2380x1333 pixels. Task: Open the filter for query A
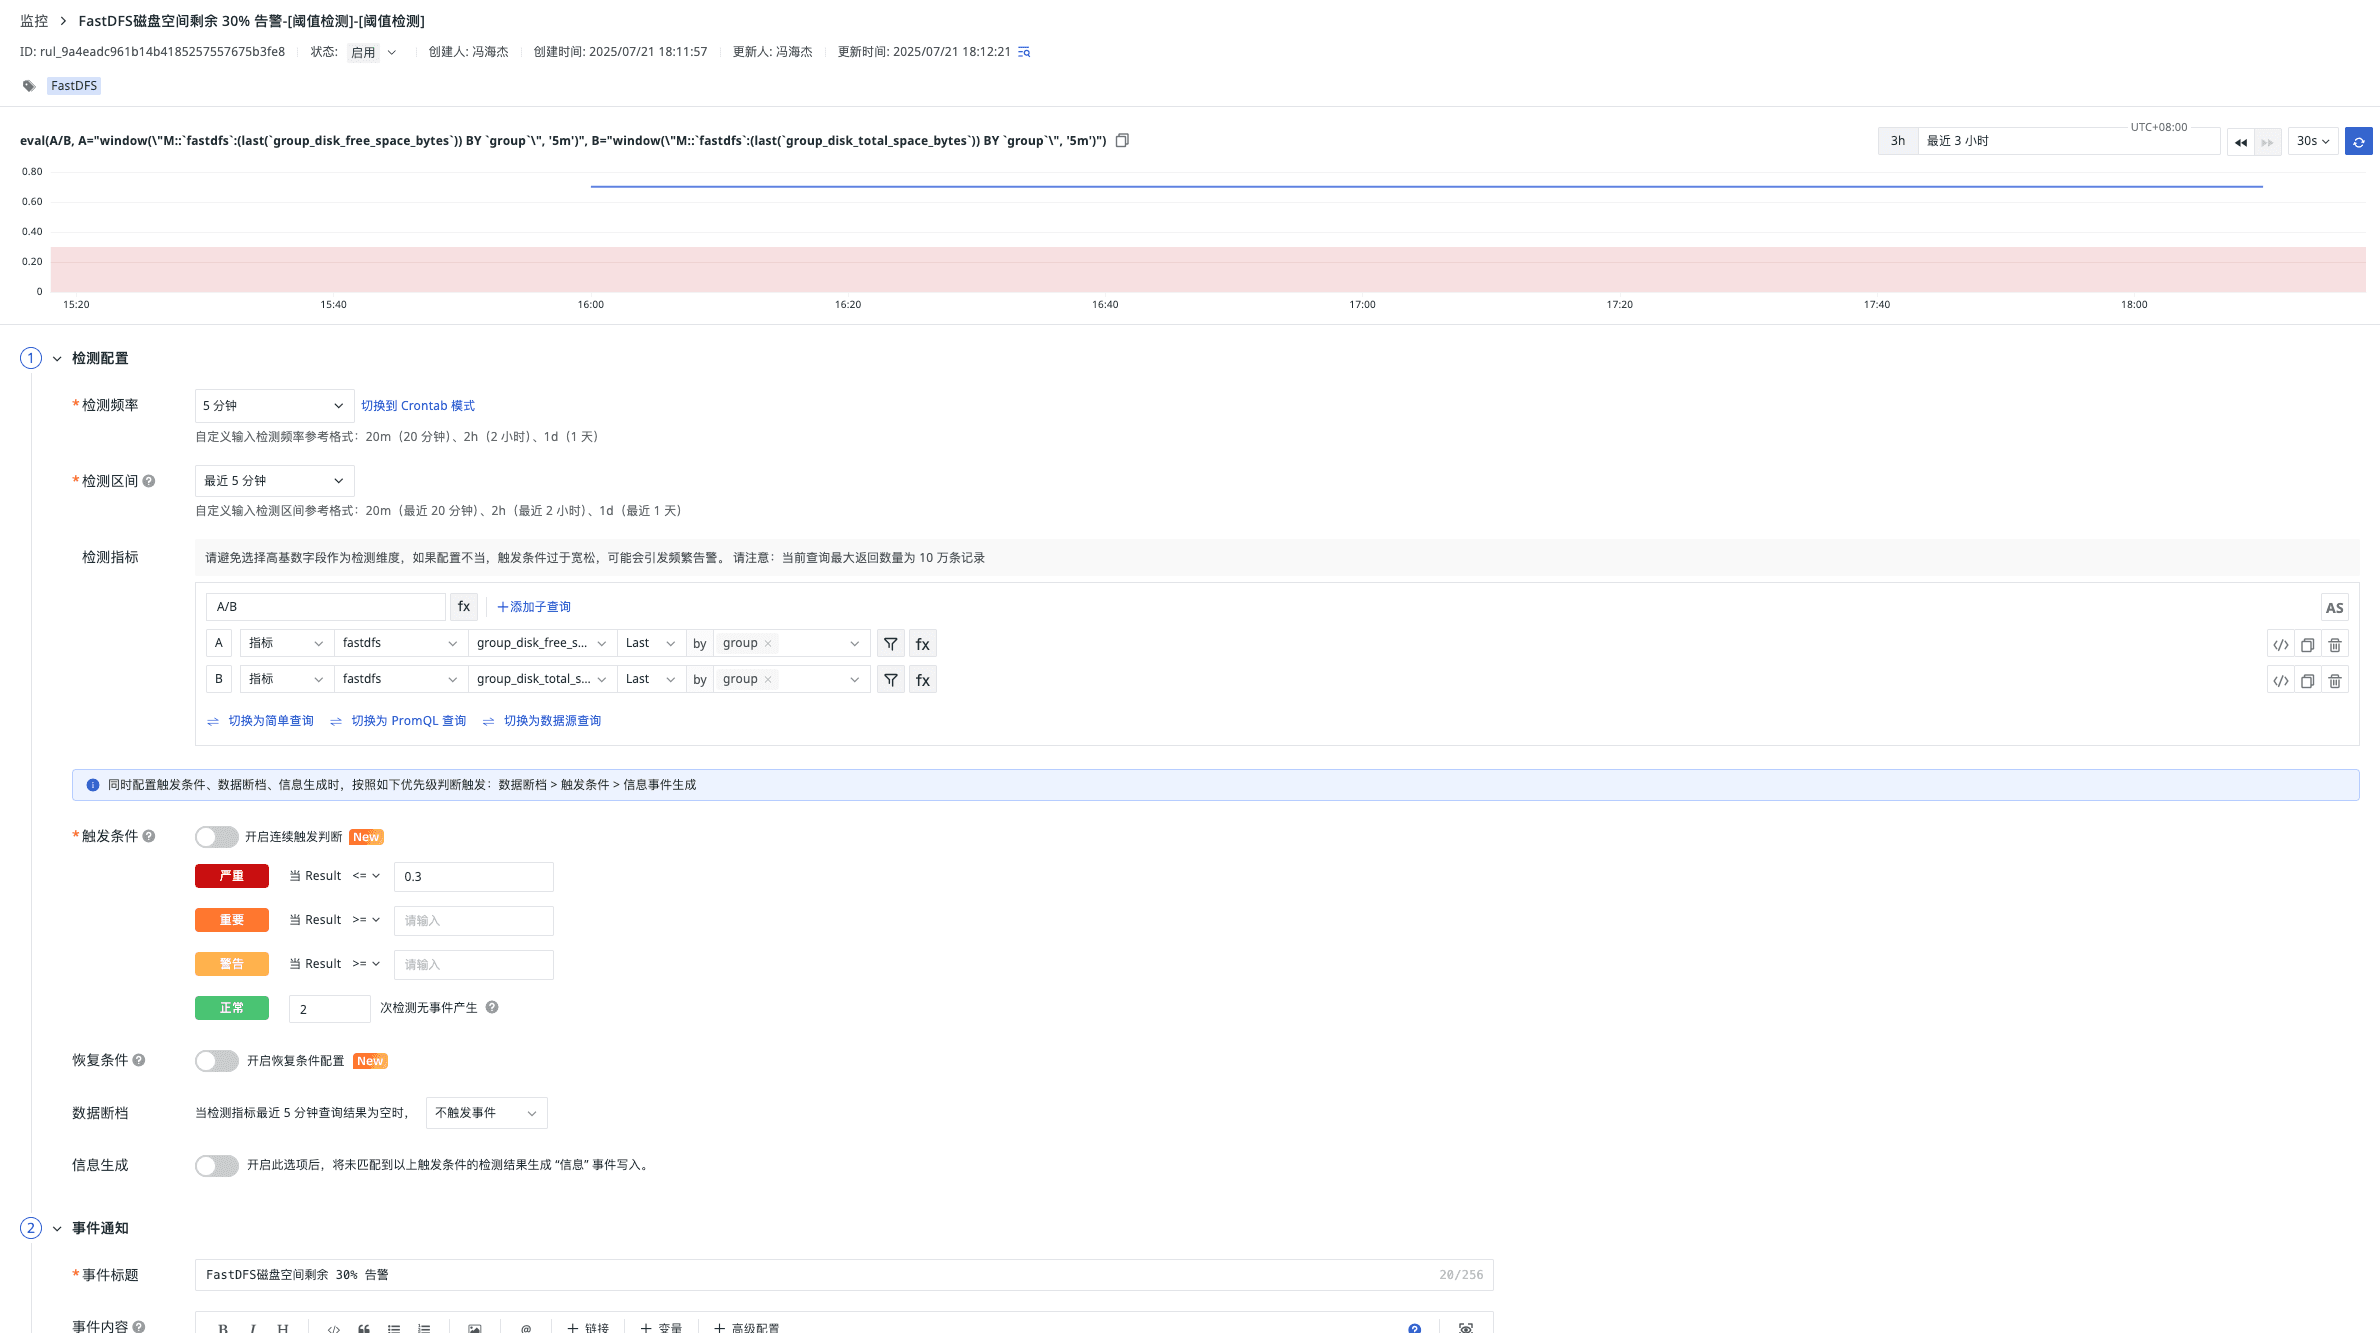pyautogui.click(x=890, y=644)
